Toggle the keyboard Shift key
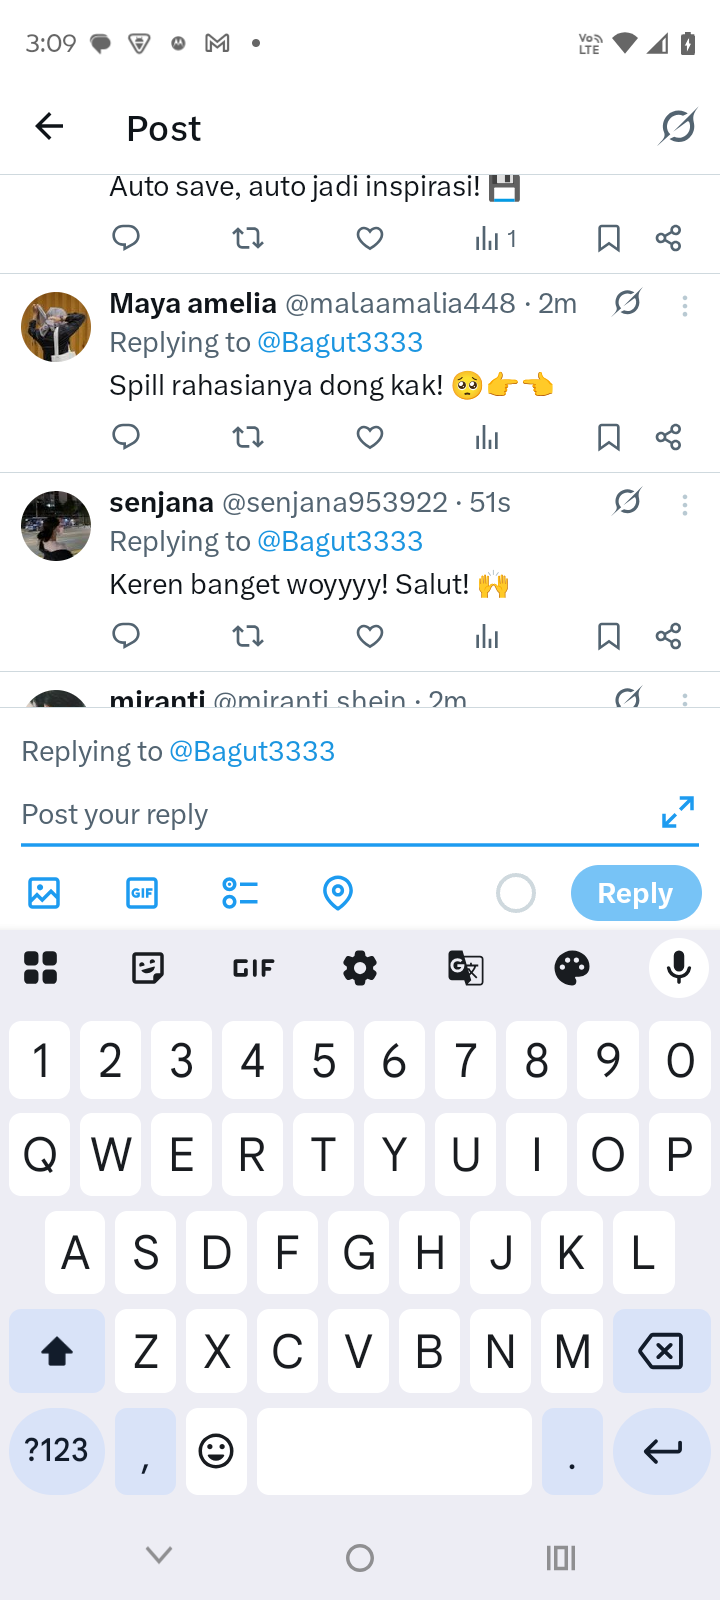Screen dimensions: 720x1600 click(57, 1352)
